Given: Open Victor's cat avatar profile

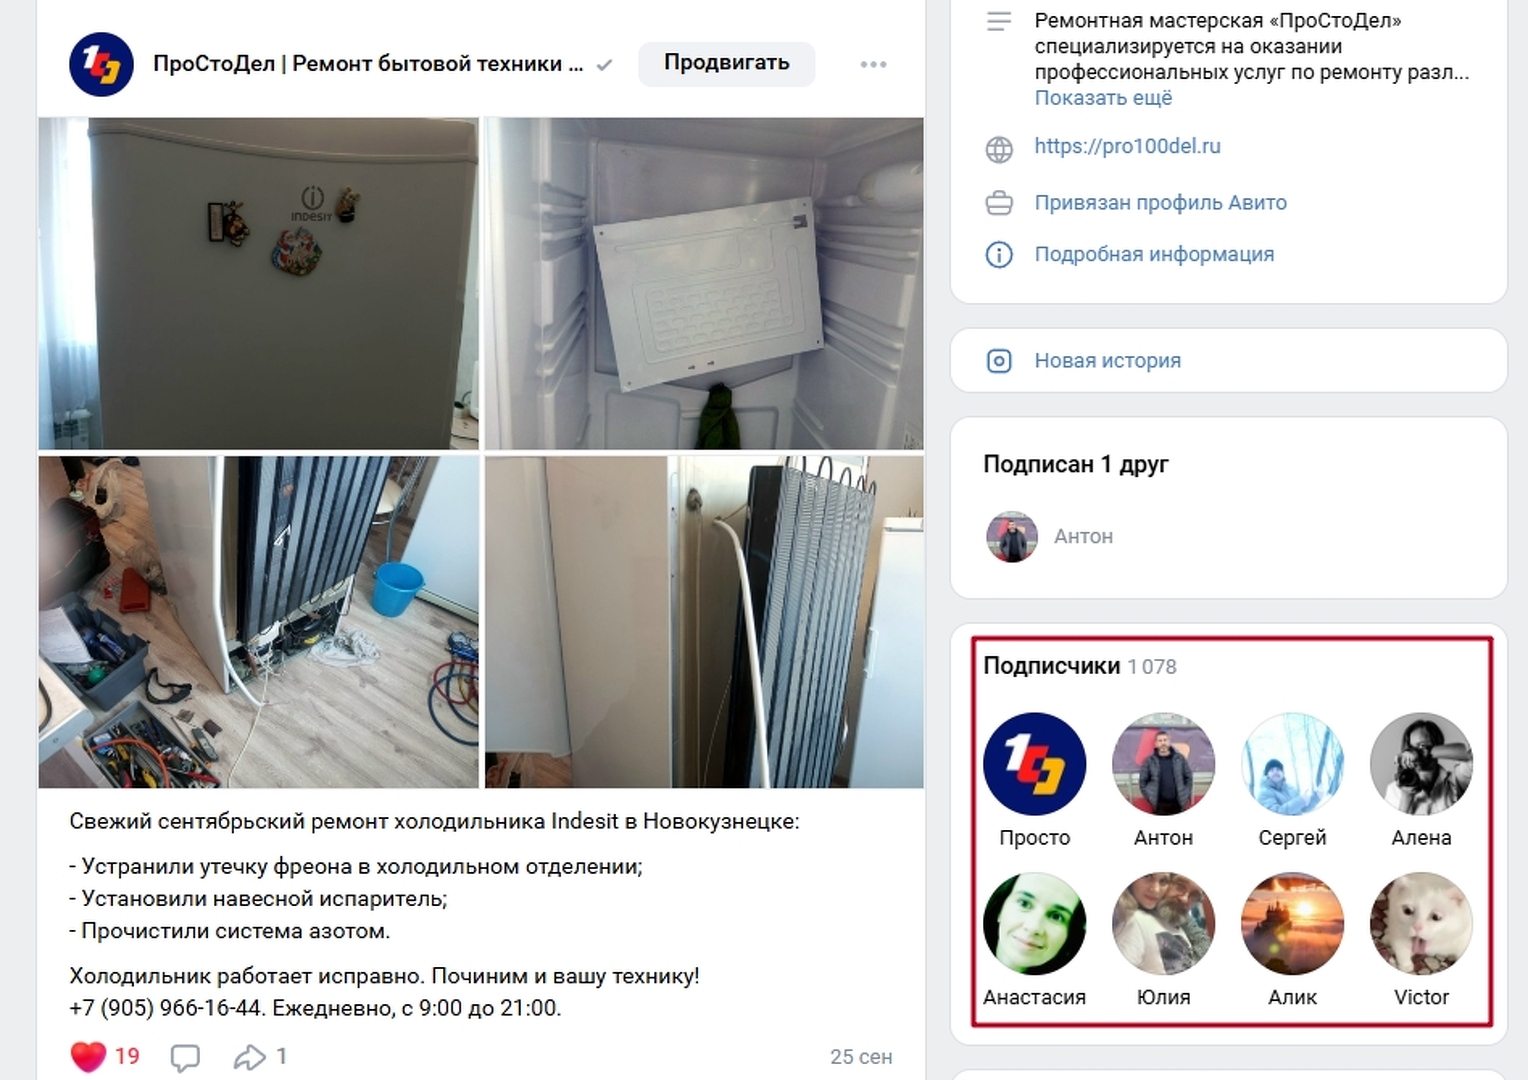Looking at the screenshot, I should 1421,924.
